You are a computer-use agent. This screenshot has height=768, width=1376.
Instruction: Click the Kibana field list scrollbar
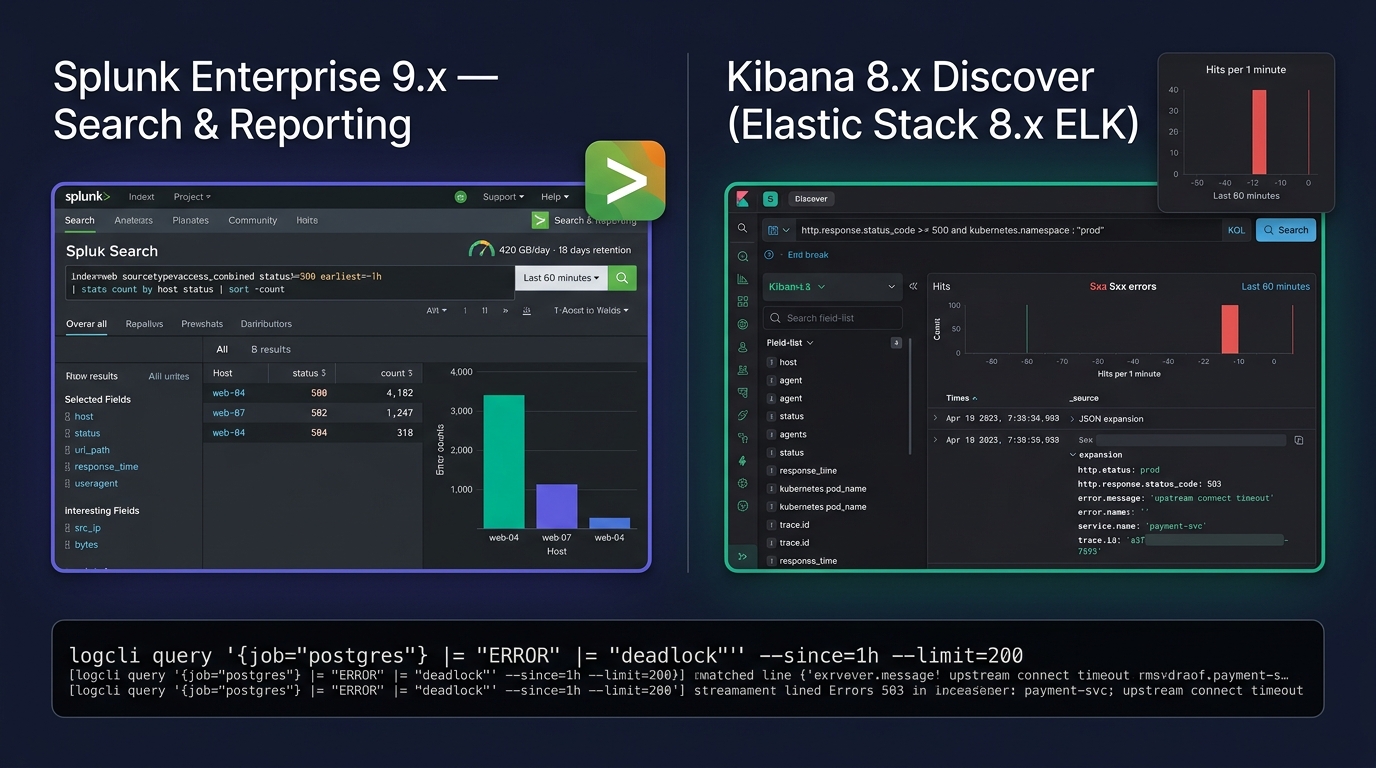910,396
